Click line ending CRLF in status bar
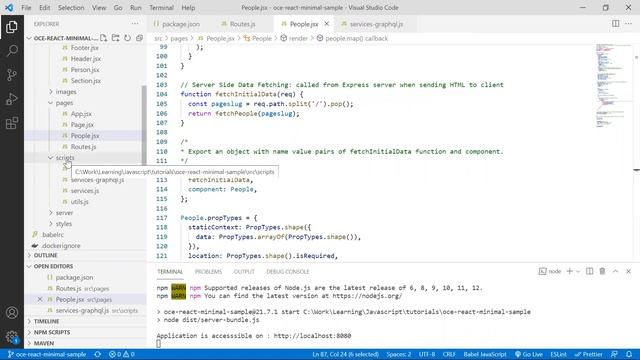Screen dimensions: 640x360 pyautogui.click(x=449, y=354)
